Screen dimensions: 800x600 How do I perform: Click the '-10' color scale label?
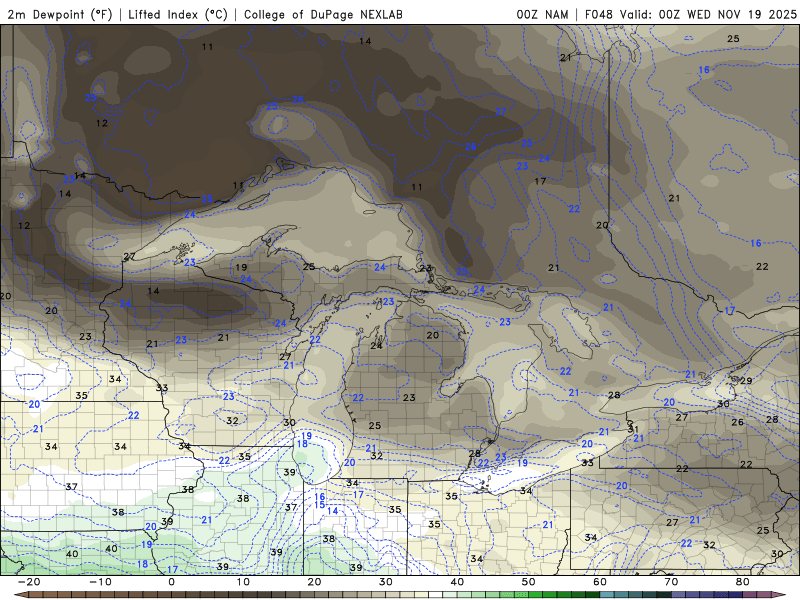pyautogui.click(x=100, y=582)
